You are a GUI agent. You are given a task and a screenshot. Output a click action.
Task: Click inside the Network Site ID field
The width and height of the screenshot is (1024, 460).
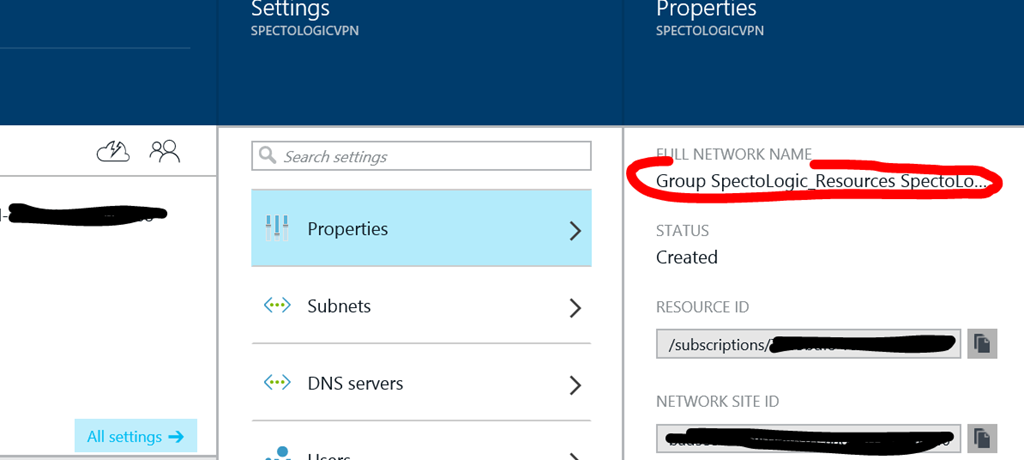click(x=808, y=438)
